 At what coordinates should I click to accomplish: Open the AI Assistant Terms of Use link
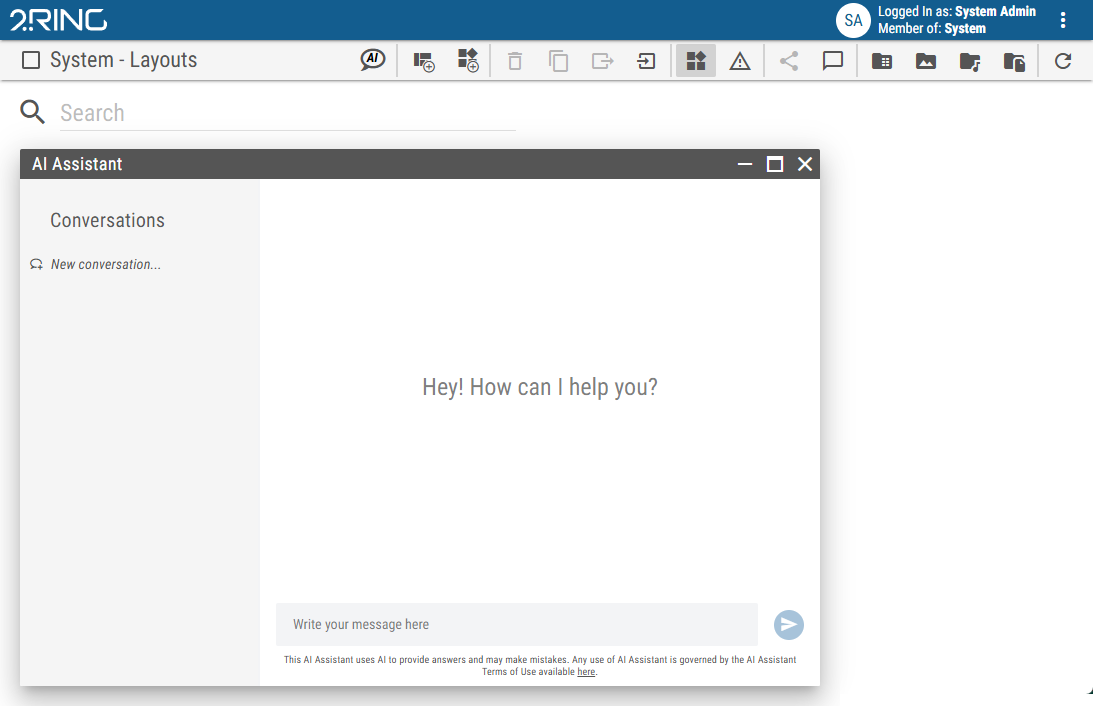[586, 671]
